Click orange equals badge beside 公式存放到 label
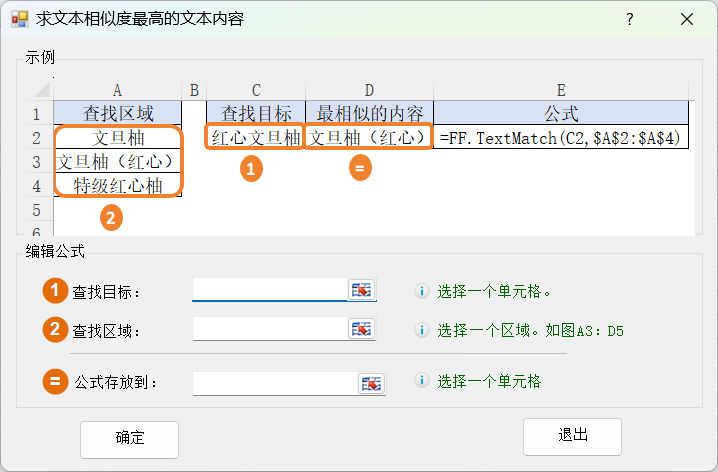 pyautogui.click(x=54, y=381)
